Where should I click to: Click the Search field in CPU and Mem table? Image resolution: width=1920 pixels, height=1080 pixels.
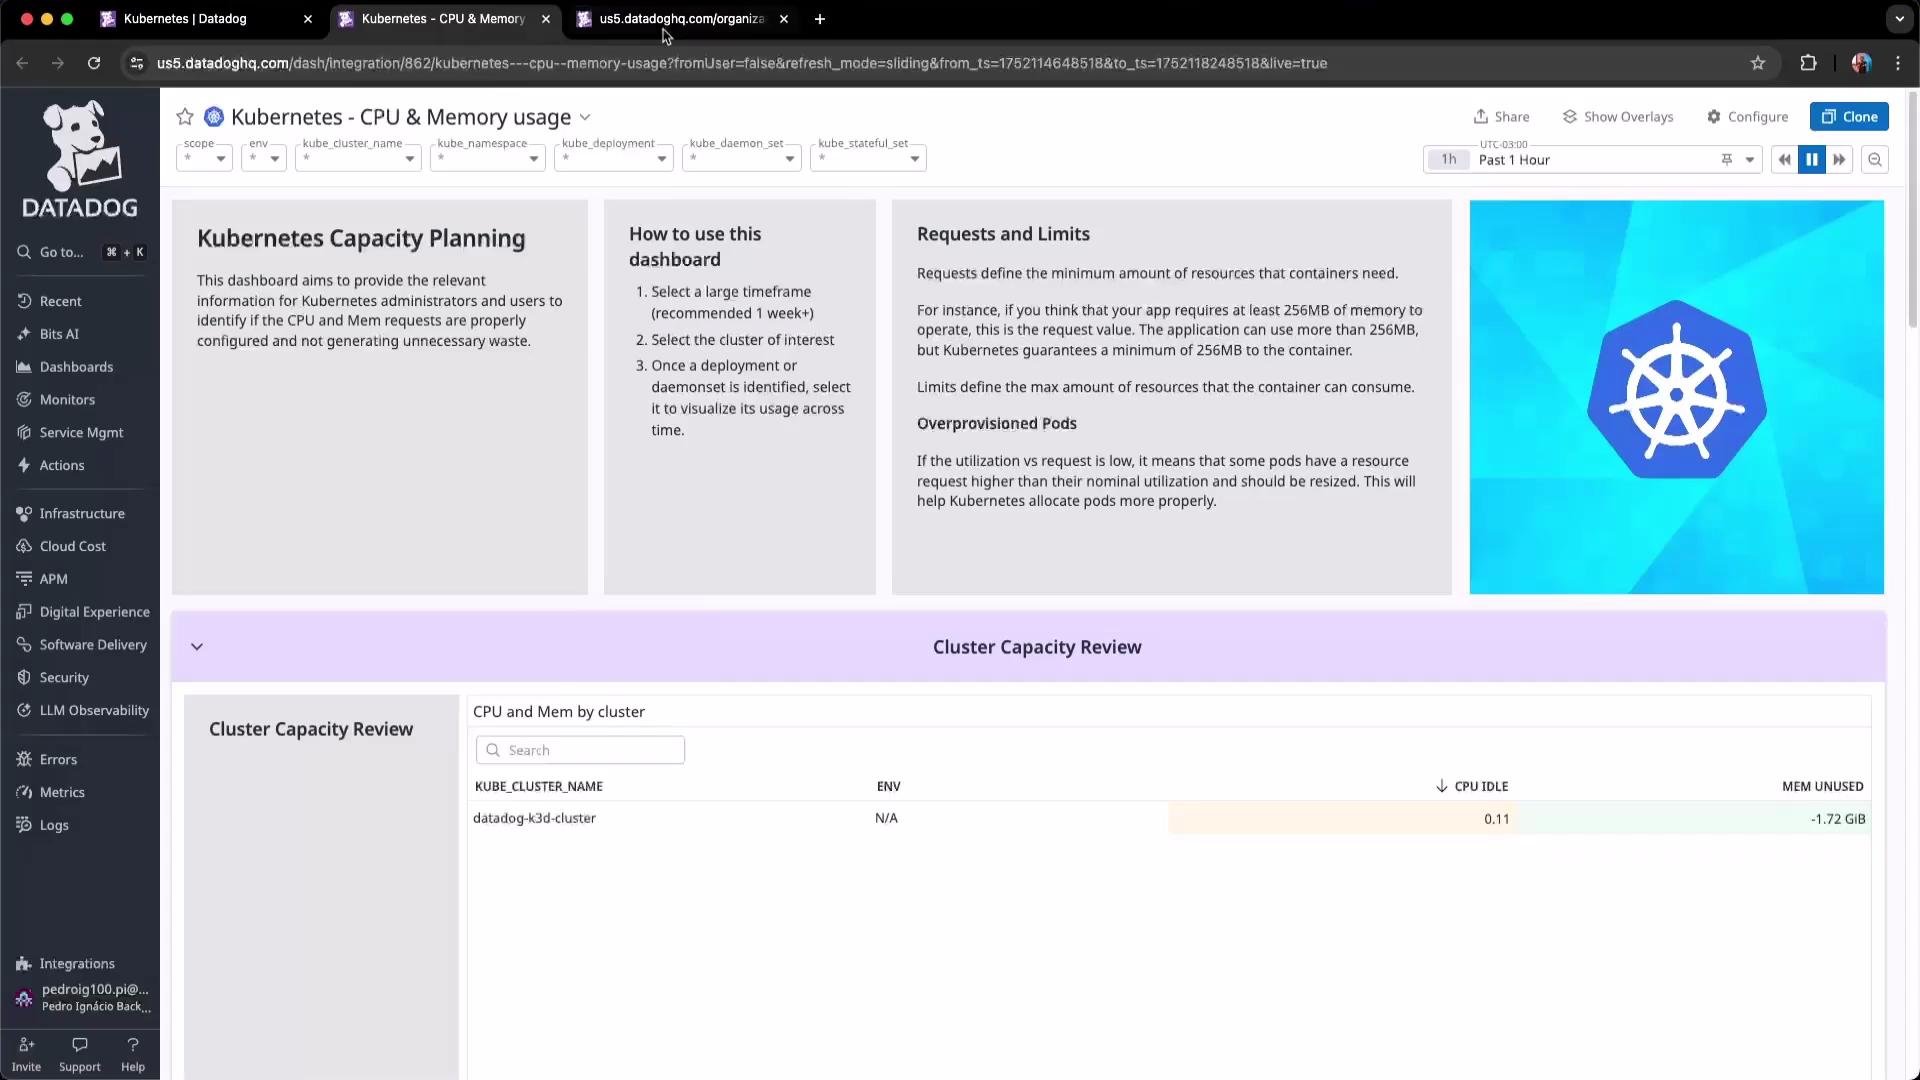[x=580, y=751]
